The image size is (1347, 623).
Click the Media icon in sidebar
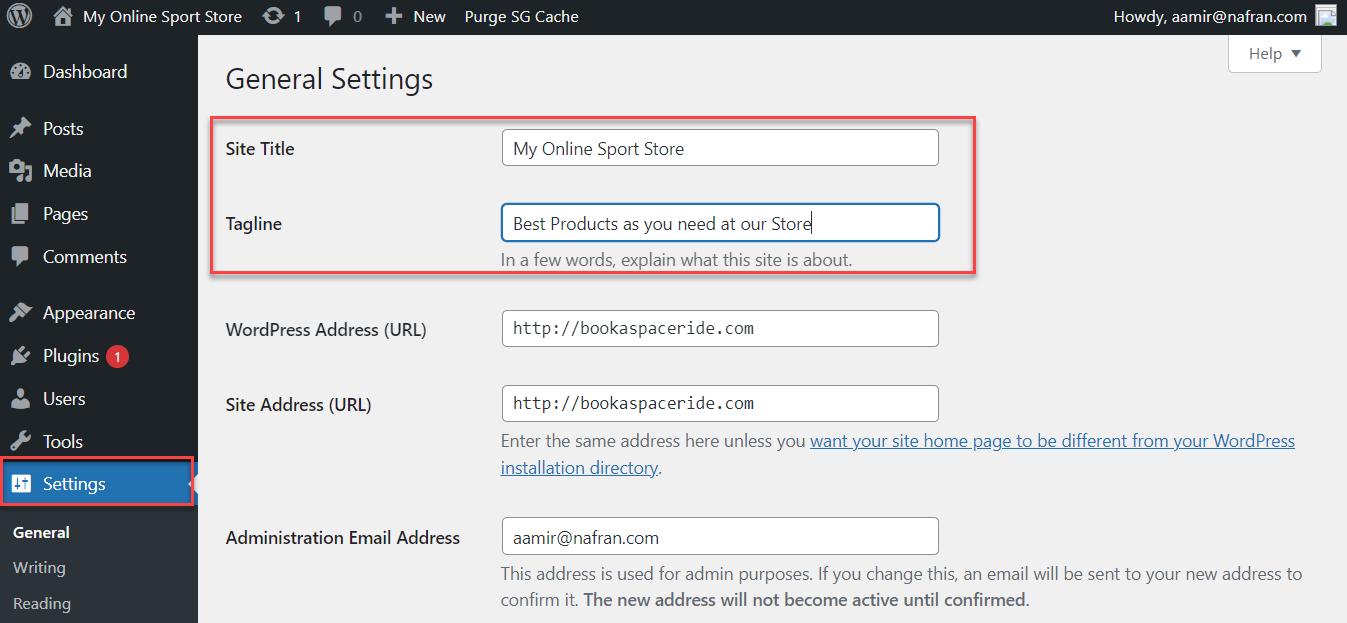point(20,171)
